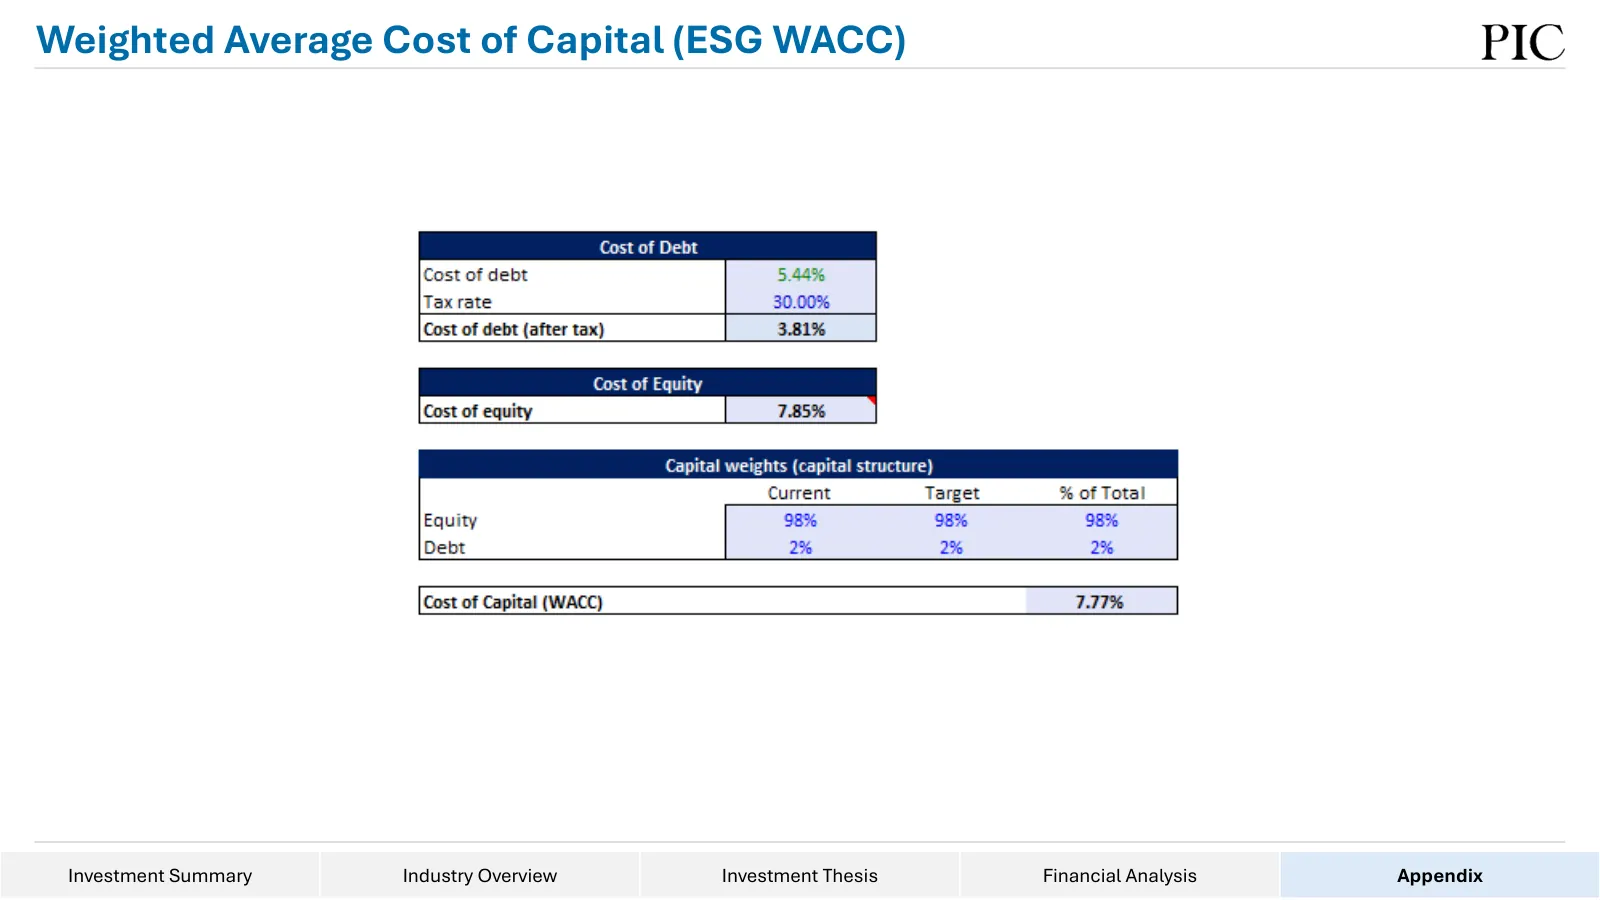Select the slide title ESG WACC heading
Viewport: 1600px width, 900px height.
point(471,40)
